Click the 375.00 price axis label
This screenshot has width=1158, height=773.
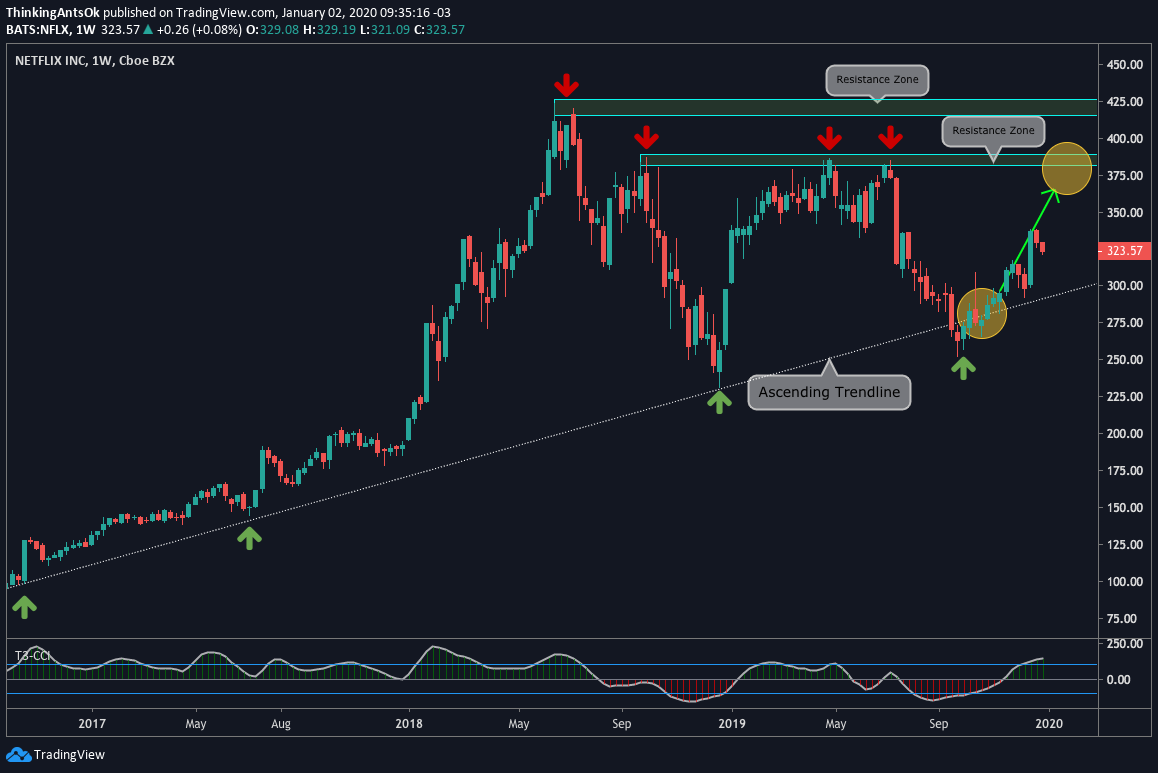tap(1125, 176)
